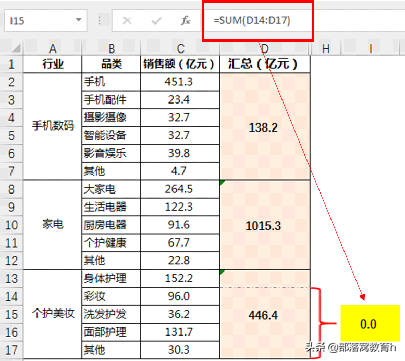Viewport: 405px width, 361px height.
Task: Click cell 大家电
Action: tap(111, 189)
